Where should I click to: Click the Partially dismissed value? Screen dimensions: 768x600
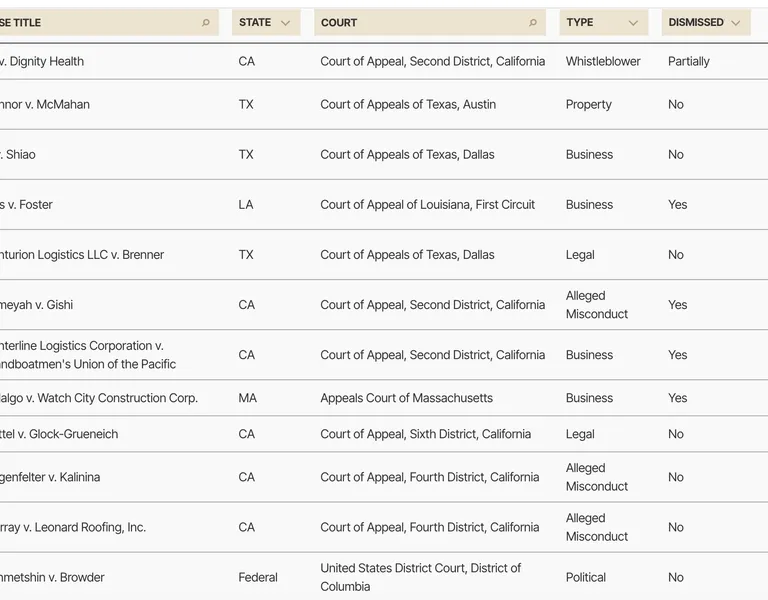point(689,61)
